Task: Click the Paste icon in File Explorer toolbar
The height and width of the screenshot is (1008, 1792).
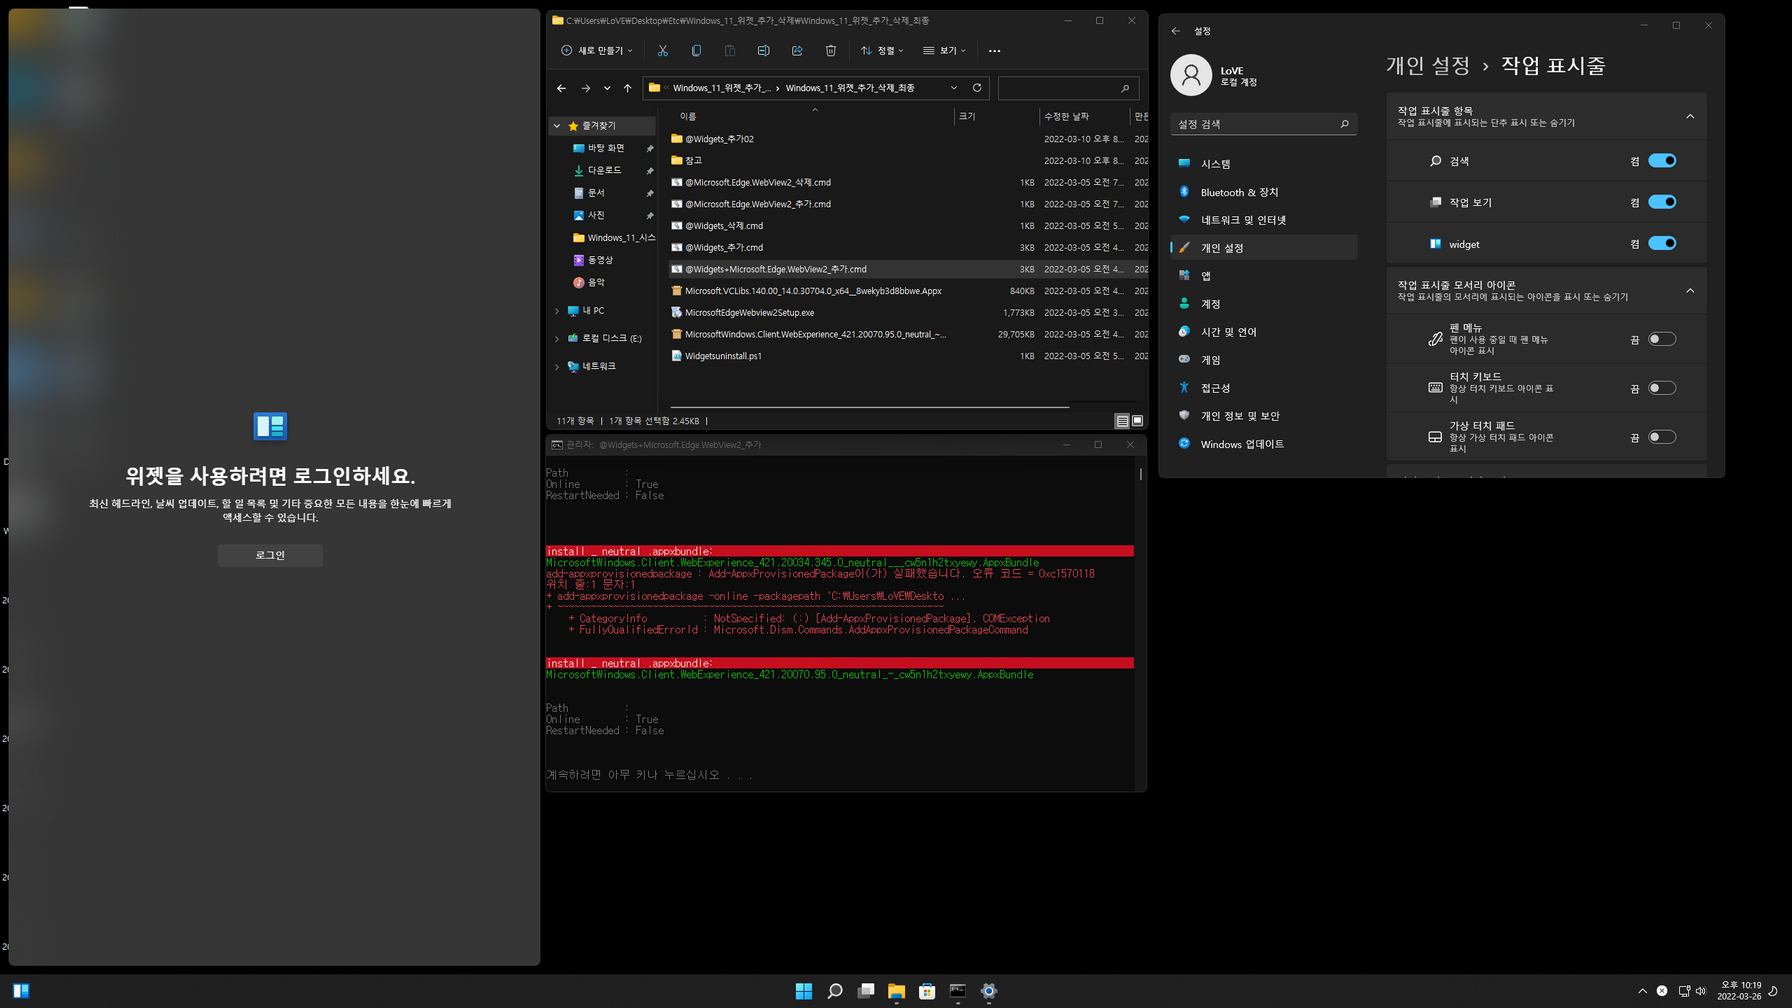Action: pos(730,50)
